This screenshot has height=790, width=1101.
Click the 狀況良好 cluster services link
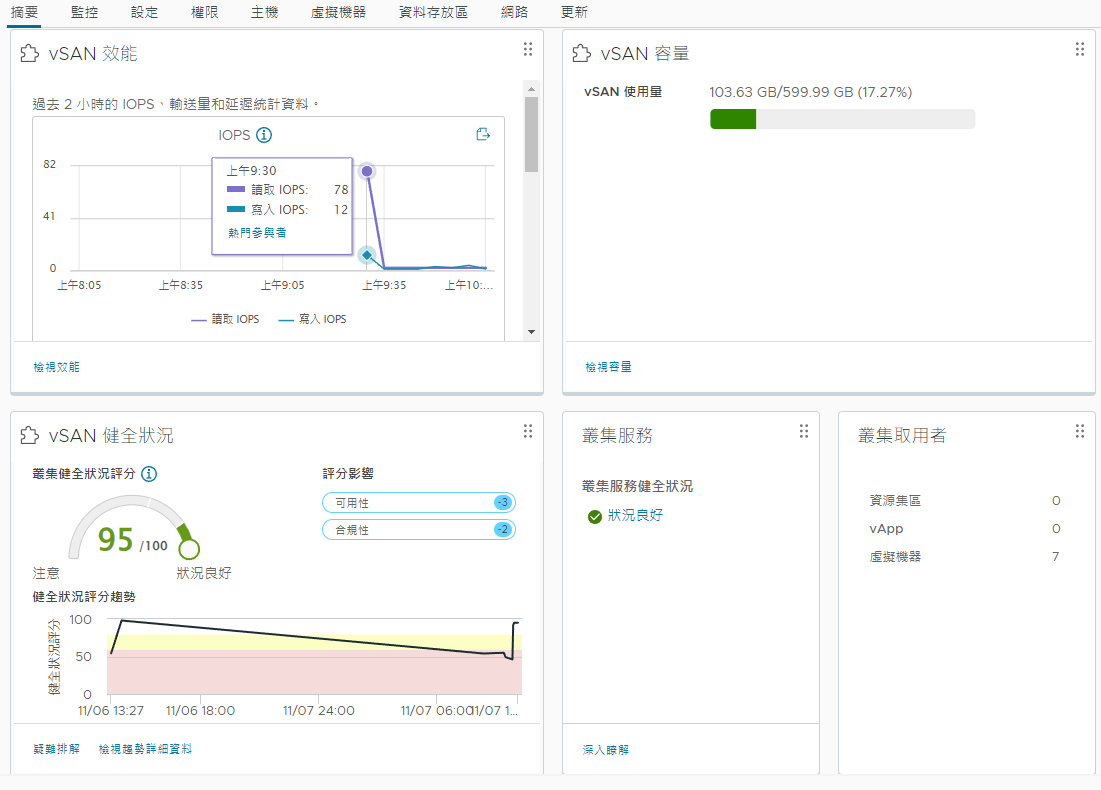pyautogui.click(x=635, y=515)
